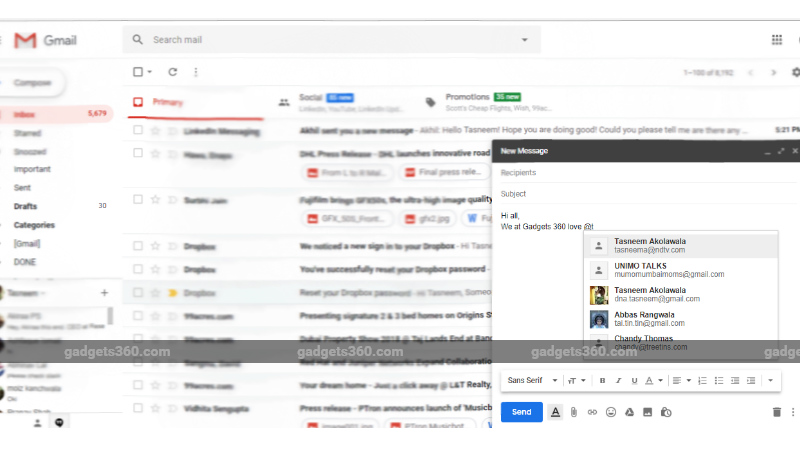This screenshot has width=800, height=450.
Task: Select checkbox for Dropbox new sign-in email
Action: coord(138,246)
